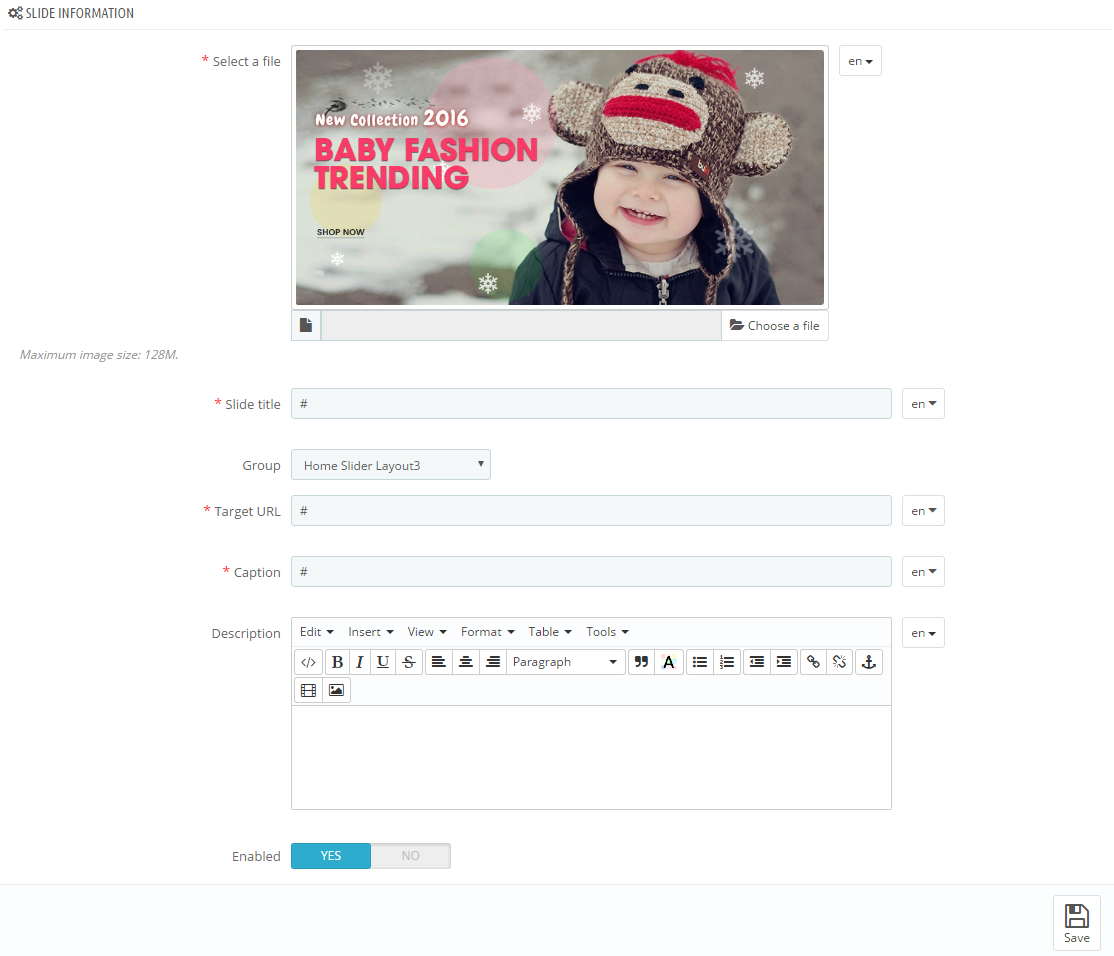Insert a blockquote

[642, 662]
